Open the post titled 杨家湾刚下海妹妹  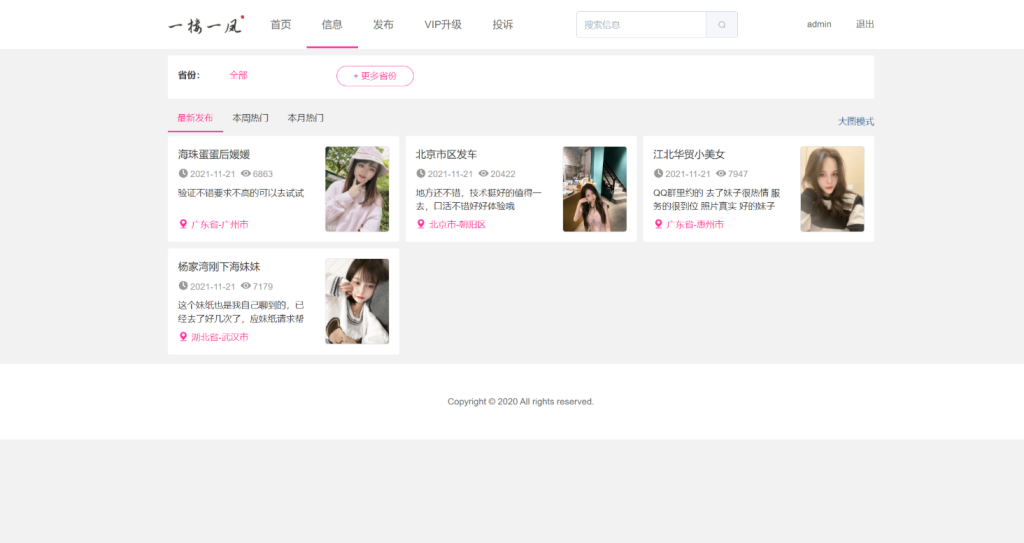click(x=219, y=267)
